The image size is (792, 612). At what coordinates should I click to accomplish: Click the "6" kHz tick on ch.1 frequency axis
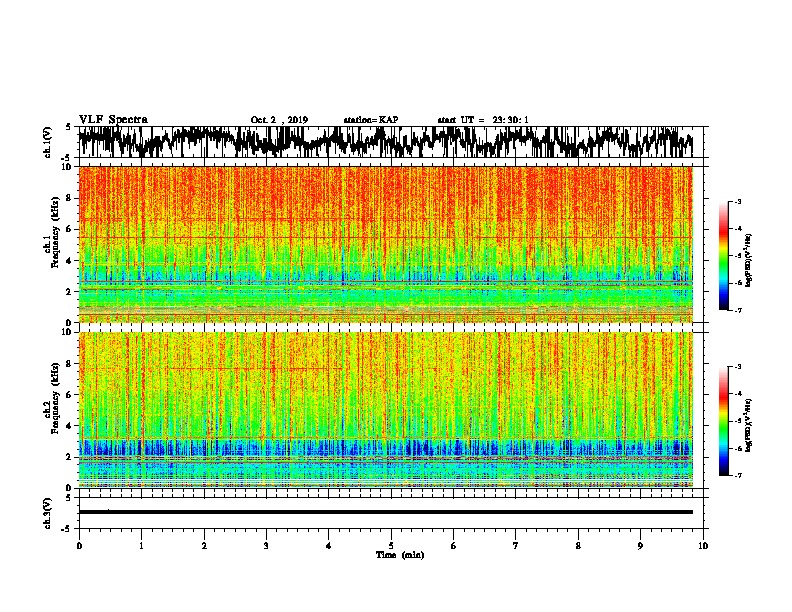click(x=71, y=229)
